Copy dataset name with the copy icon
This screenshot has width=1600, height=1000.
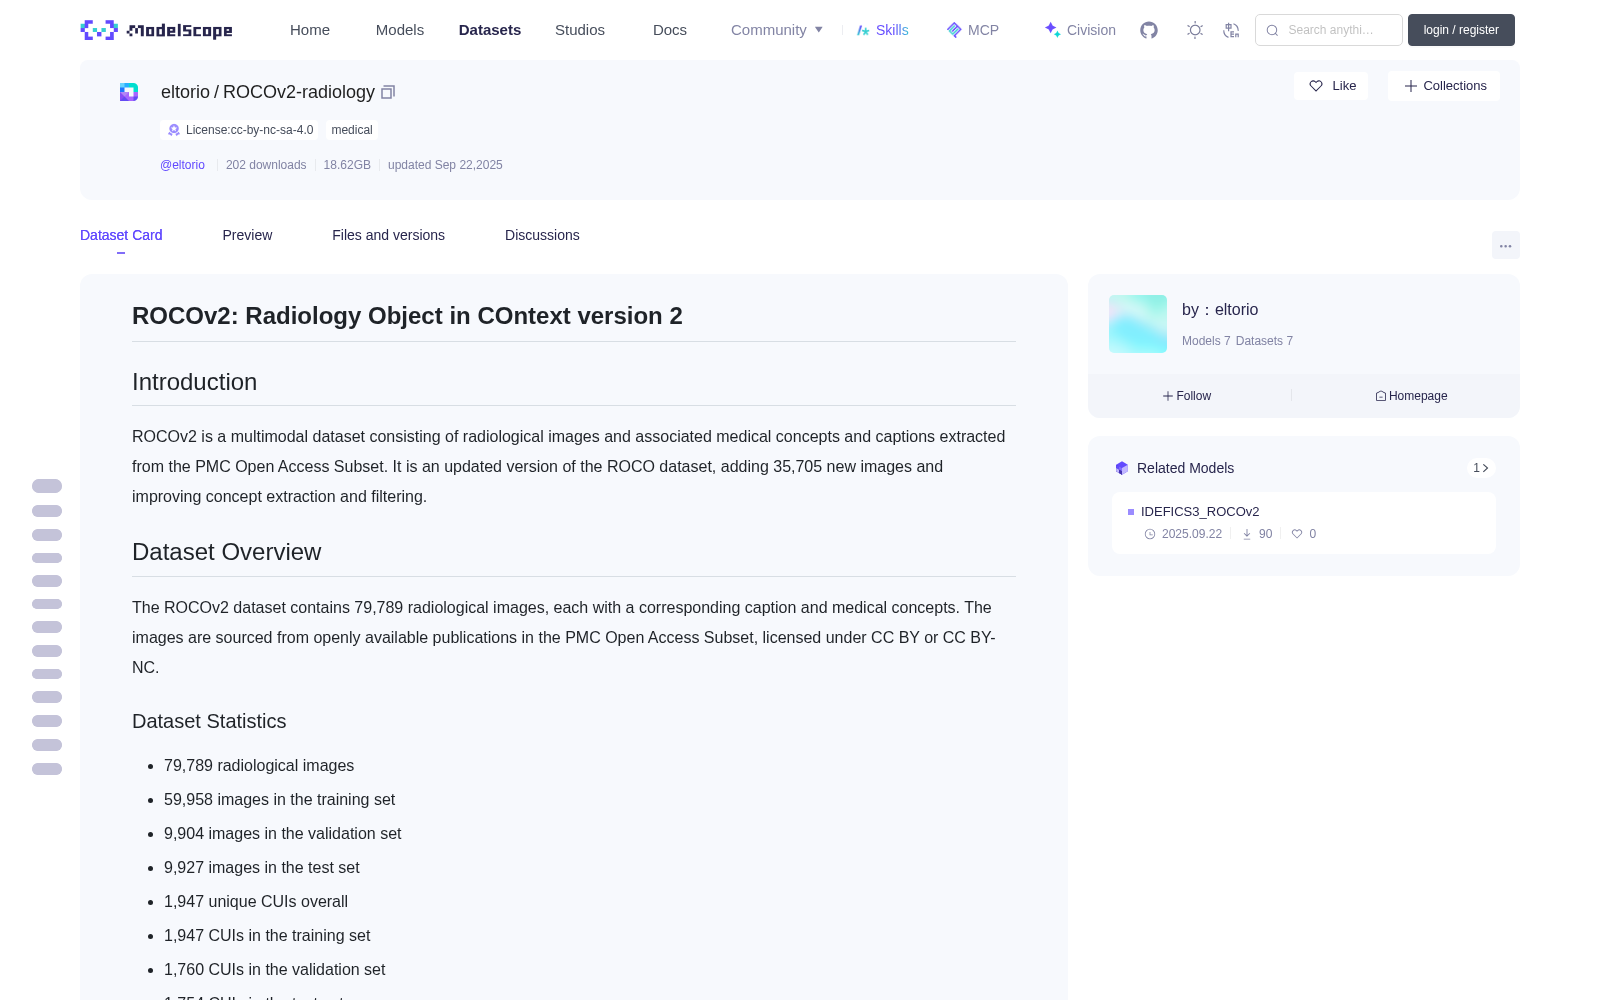tap(388, 92)
